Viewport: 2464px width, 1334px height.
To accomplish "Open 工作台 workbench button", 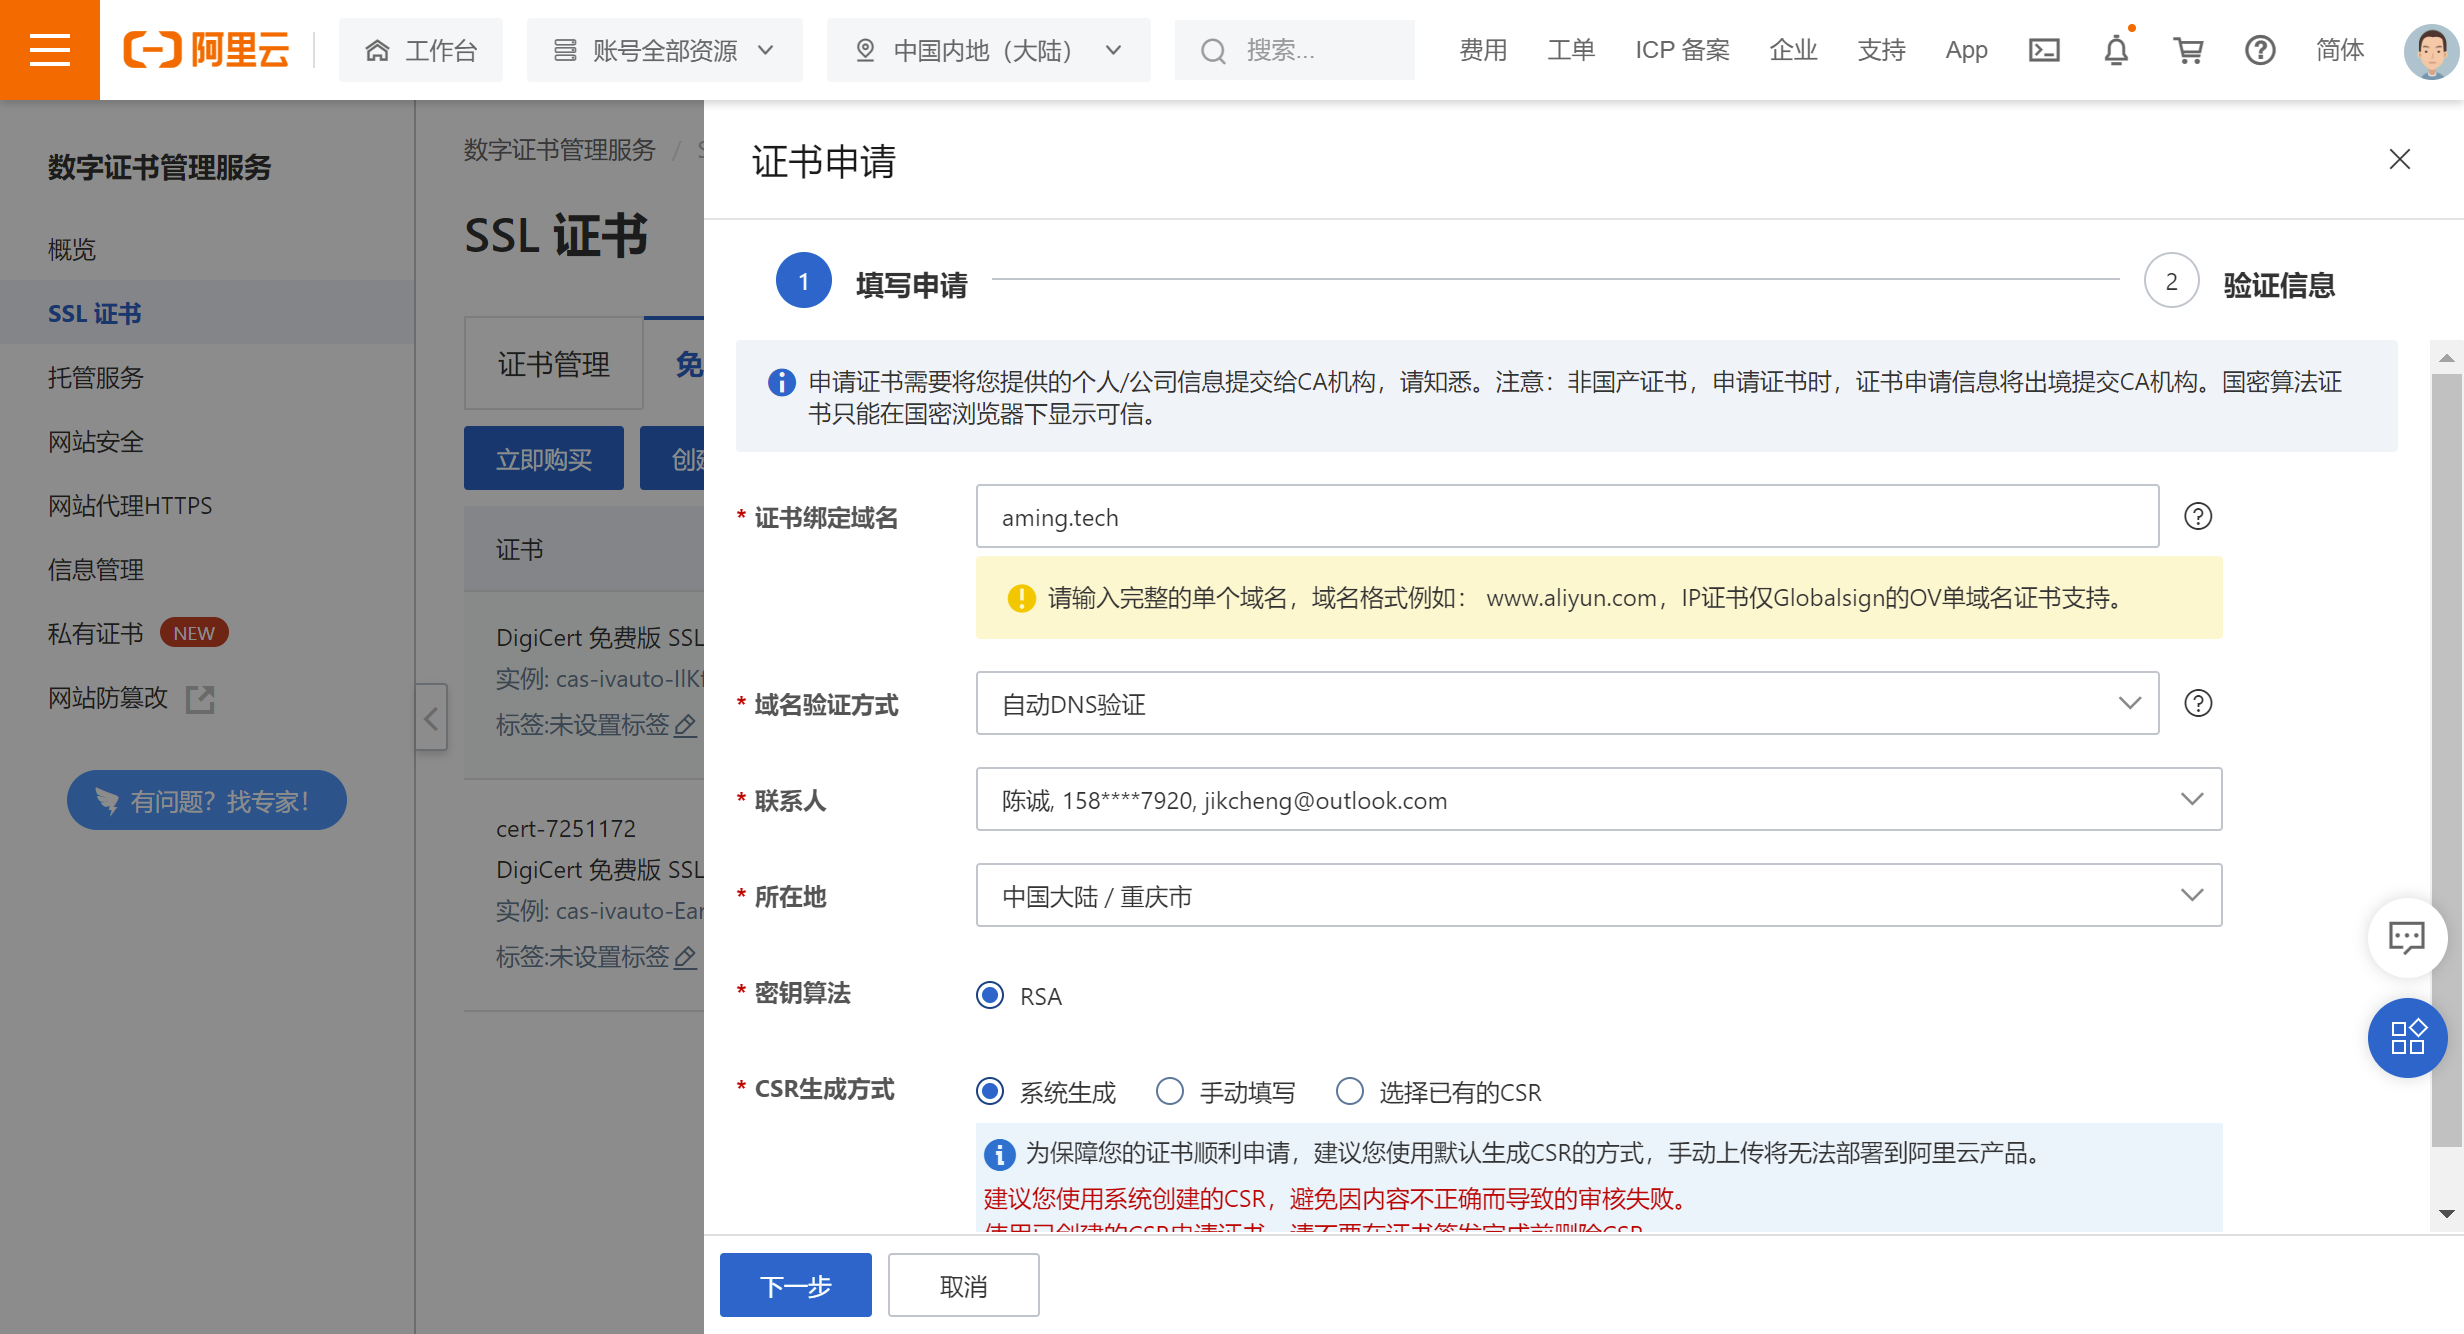I will [x=421, y=50].
